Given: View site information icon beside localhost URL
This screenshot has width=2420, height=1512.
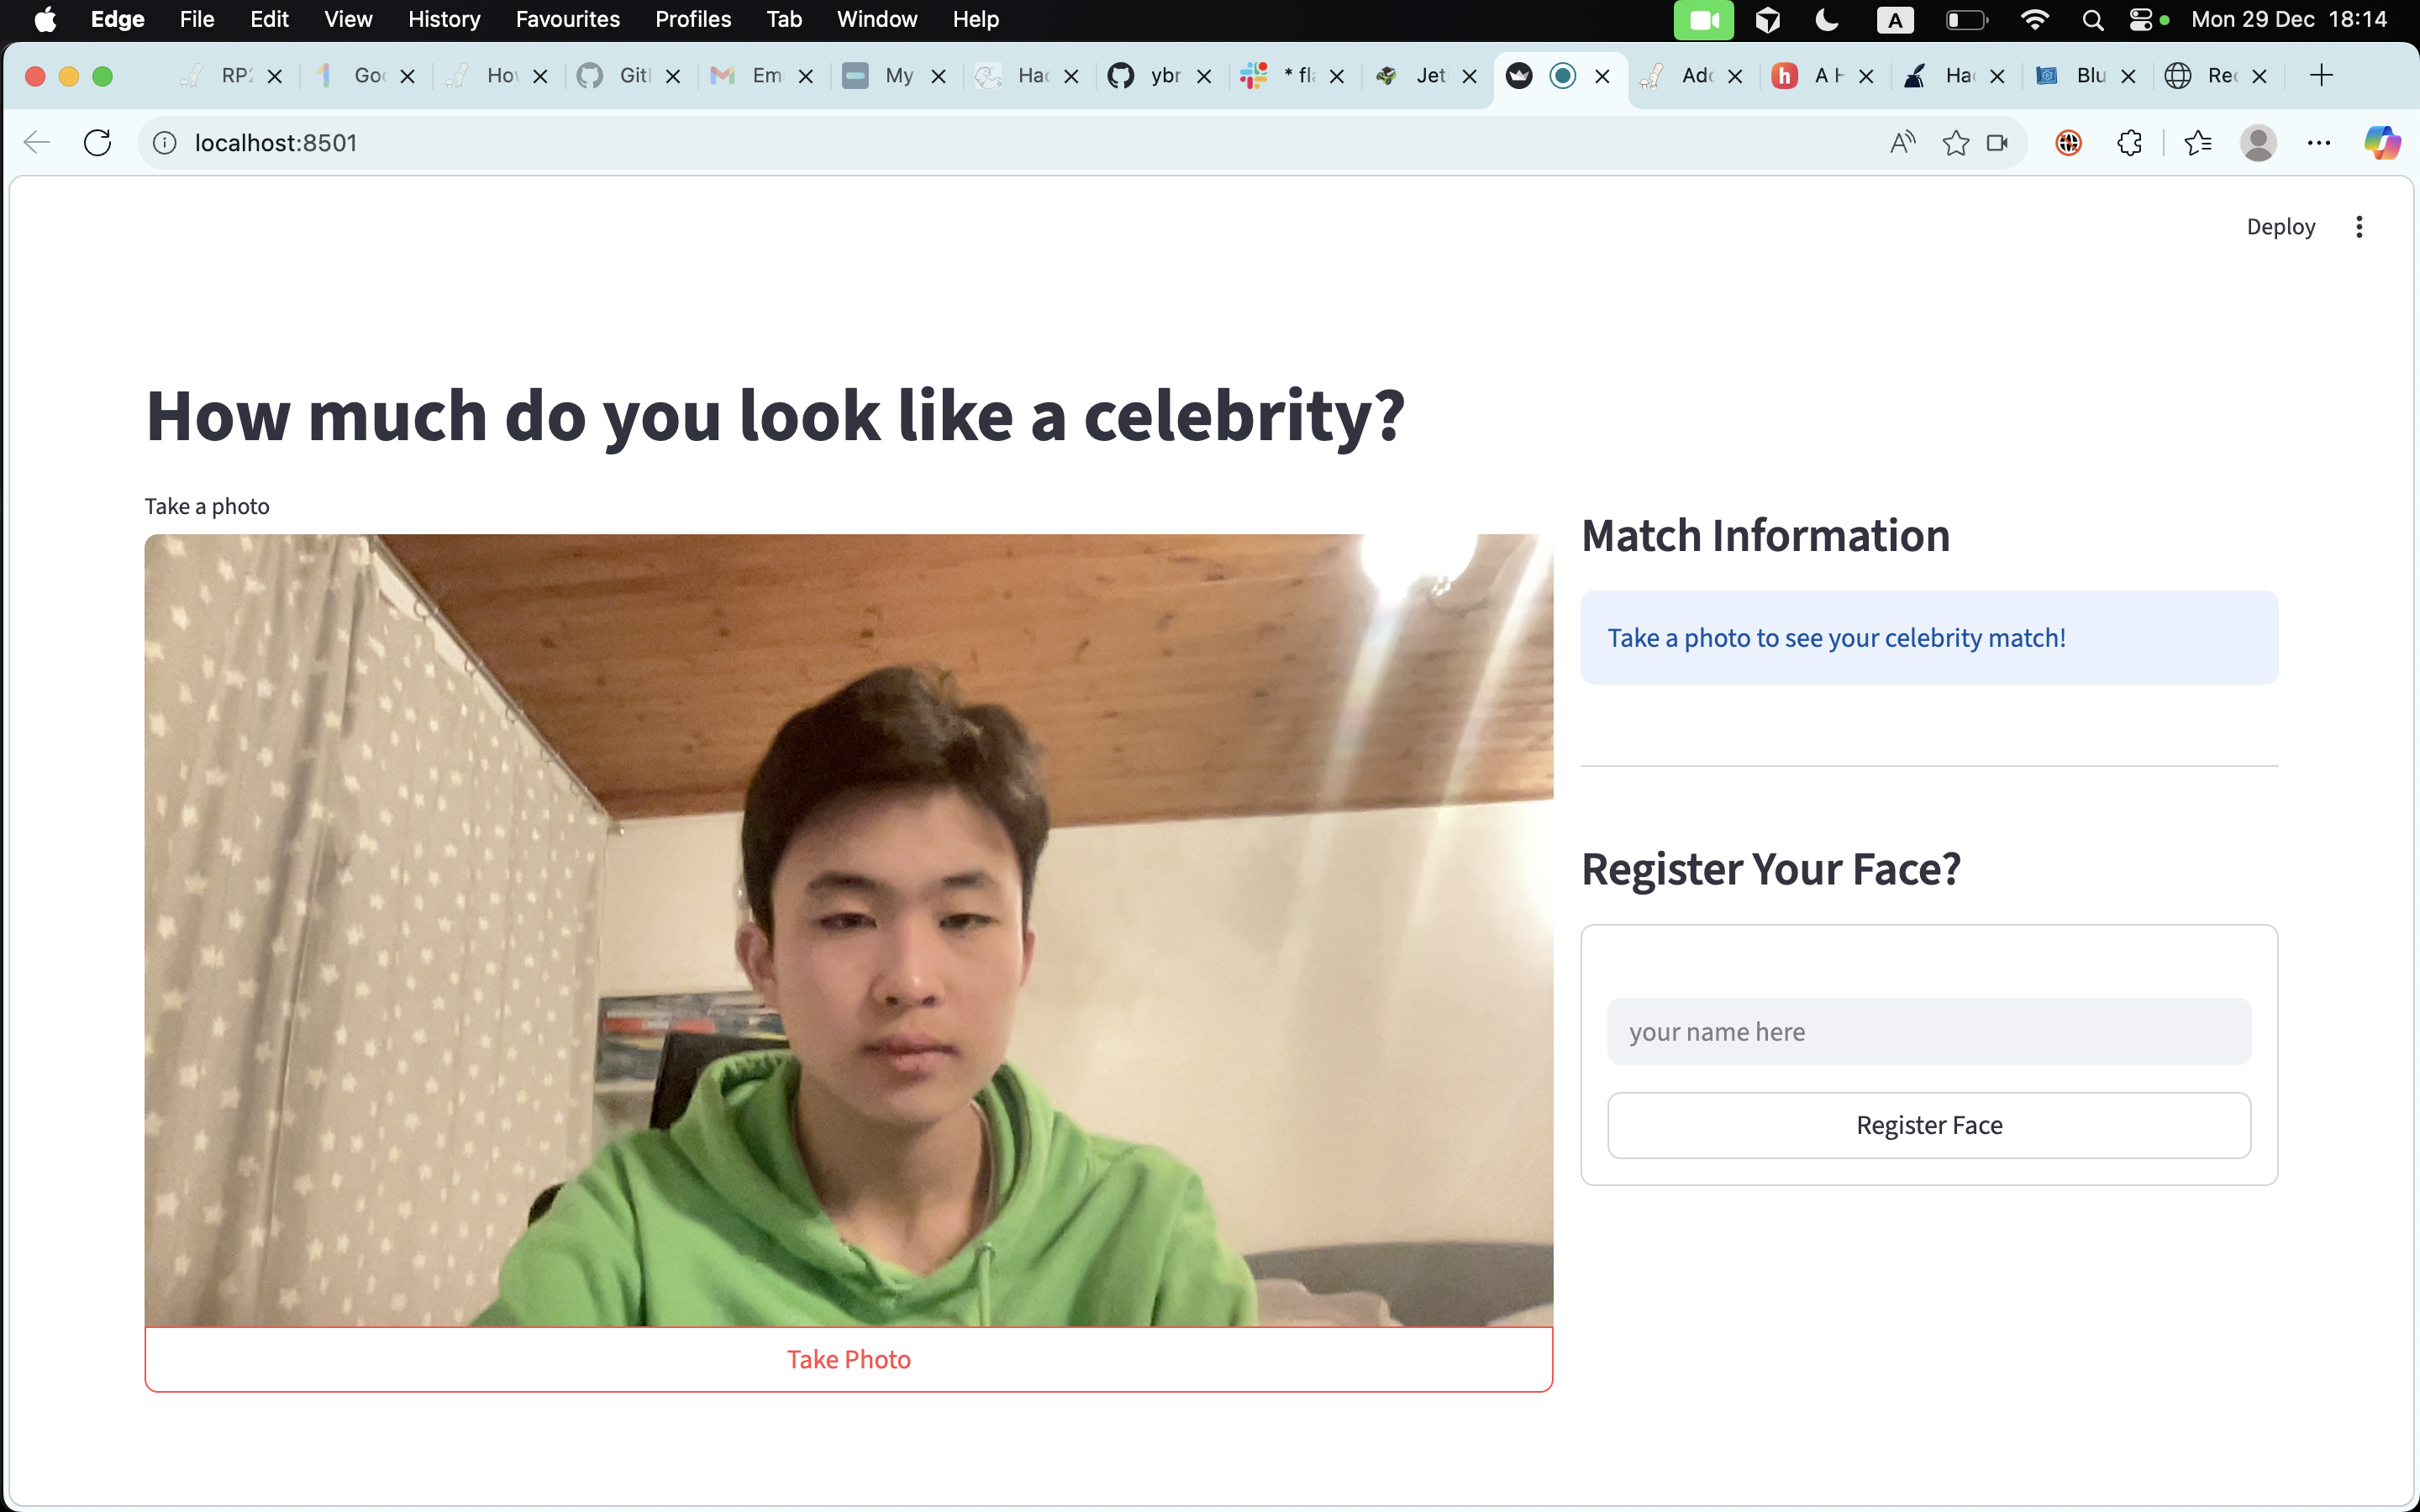Looking at the screenshot, I should 165,143.
